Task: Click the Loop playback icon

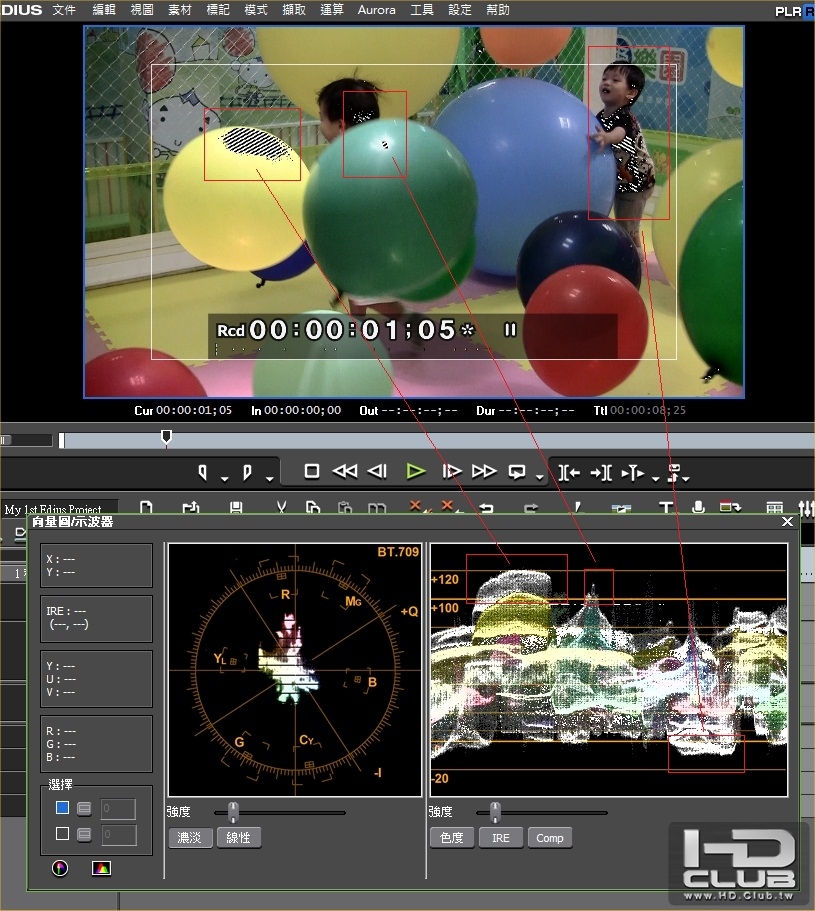Action: pyautogui.click(x=517, y=472)
